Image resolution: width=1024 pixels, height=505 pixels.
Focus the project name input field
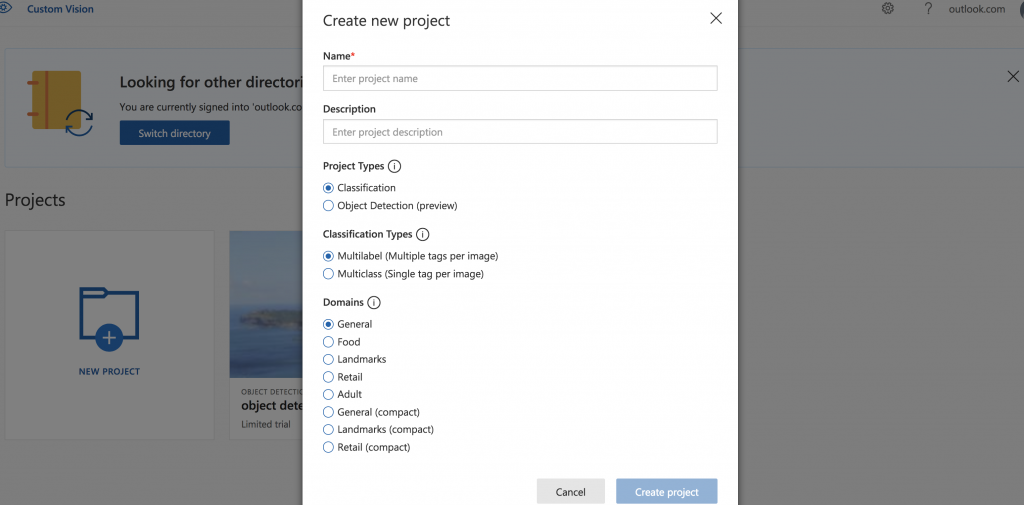click(x=520, y=79)
